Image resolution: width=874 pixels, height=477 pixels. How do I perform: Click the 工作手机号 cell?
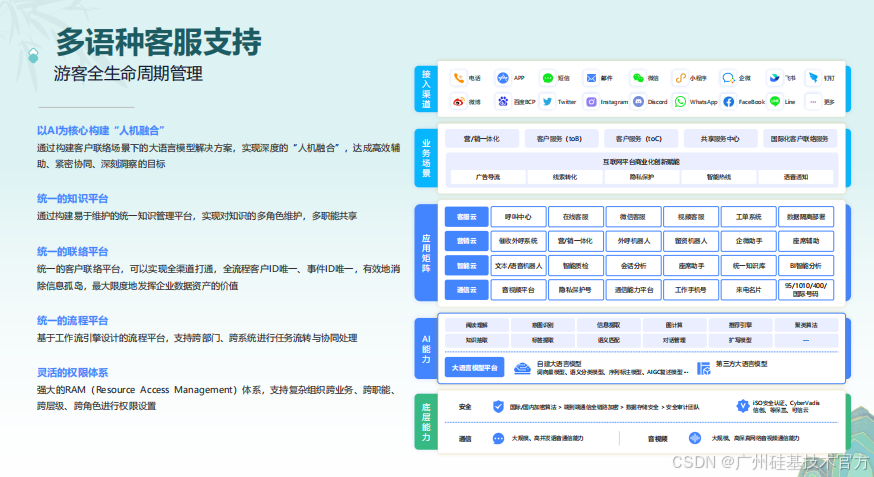click(691, 290)
